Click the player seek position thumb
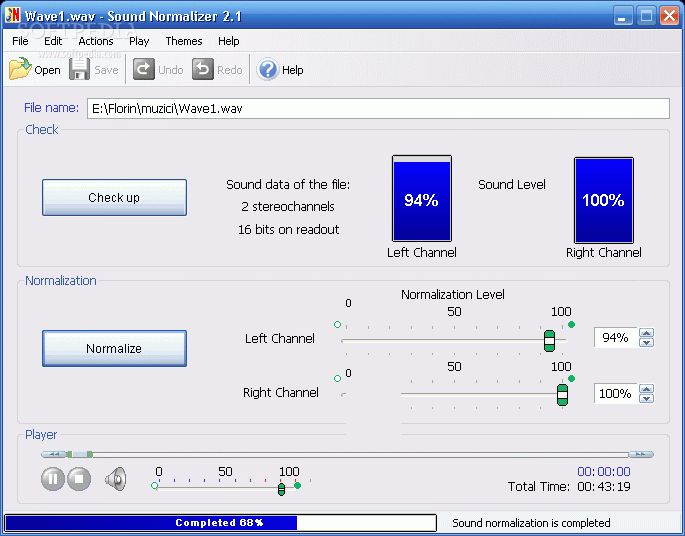Screen dimensions: 685x536 point(80,454)
